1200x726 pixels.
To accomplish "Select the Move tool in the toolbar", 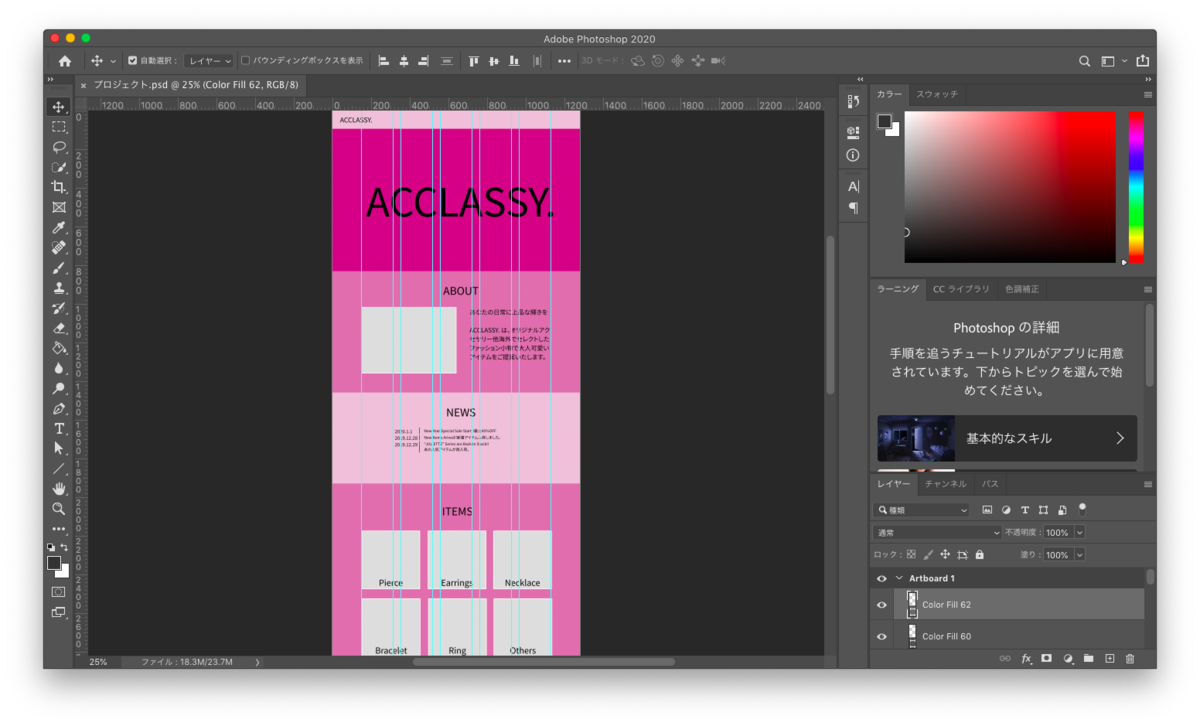I will tap(59, 107).
